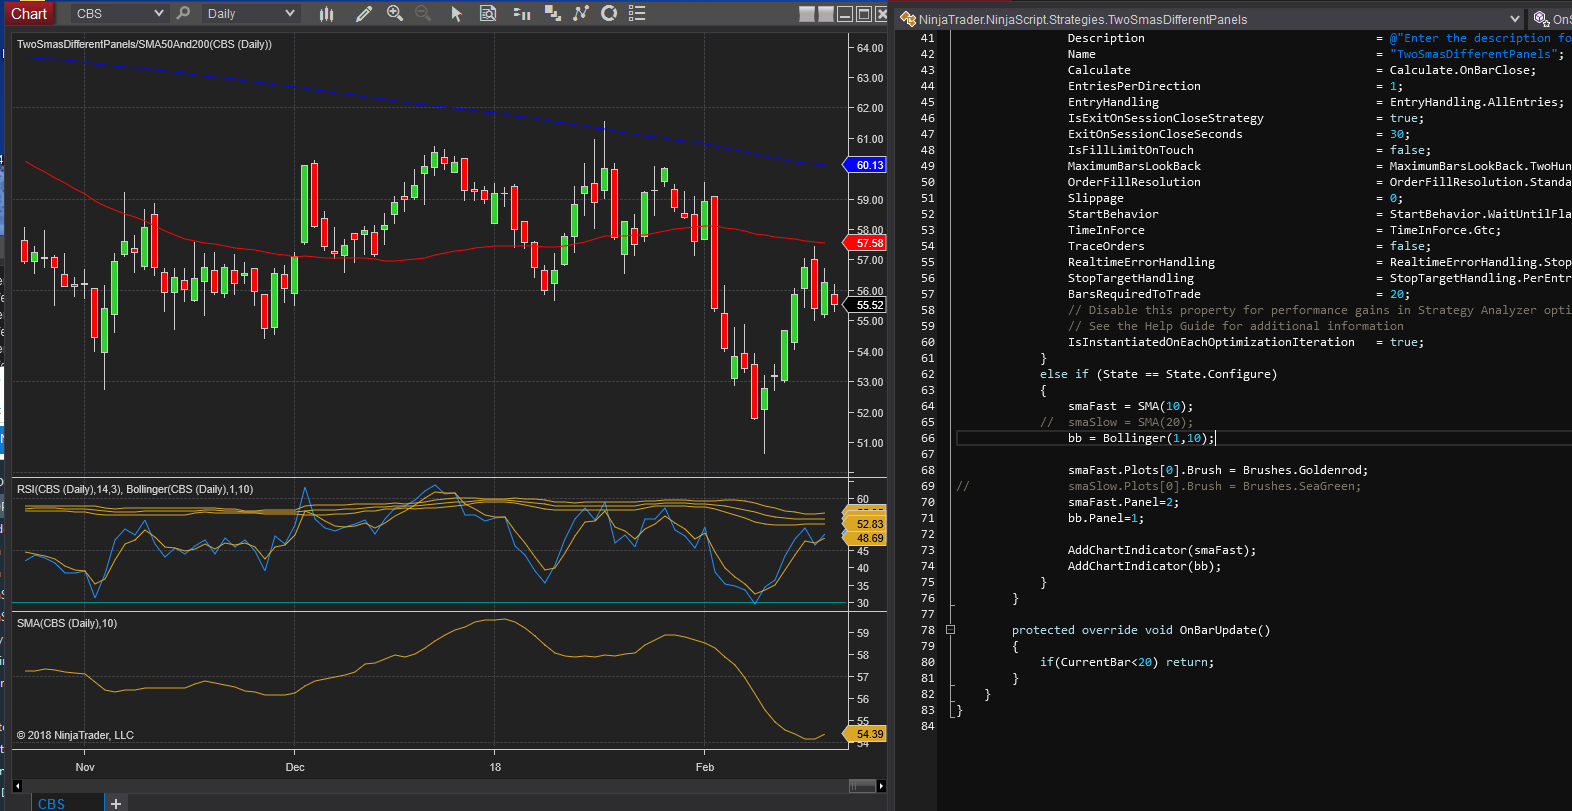Select the cursor pointer tool
Viewport: 1572px width, 811px height.
[457, 13]
